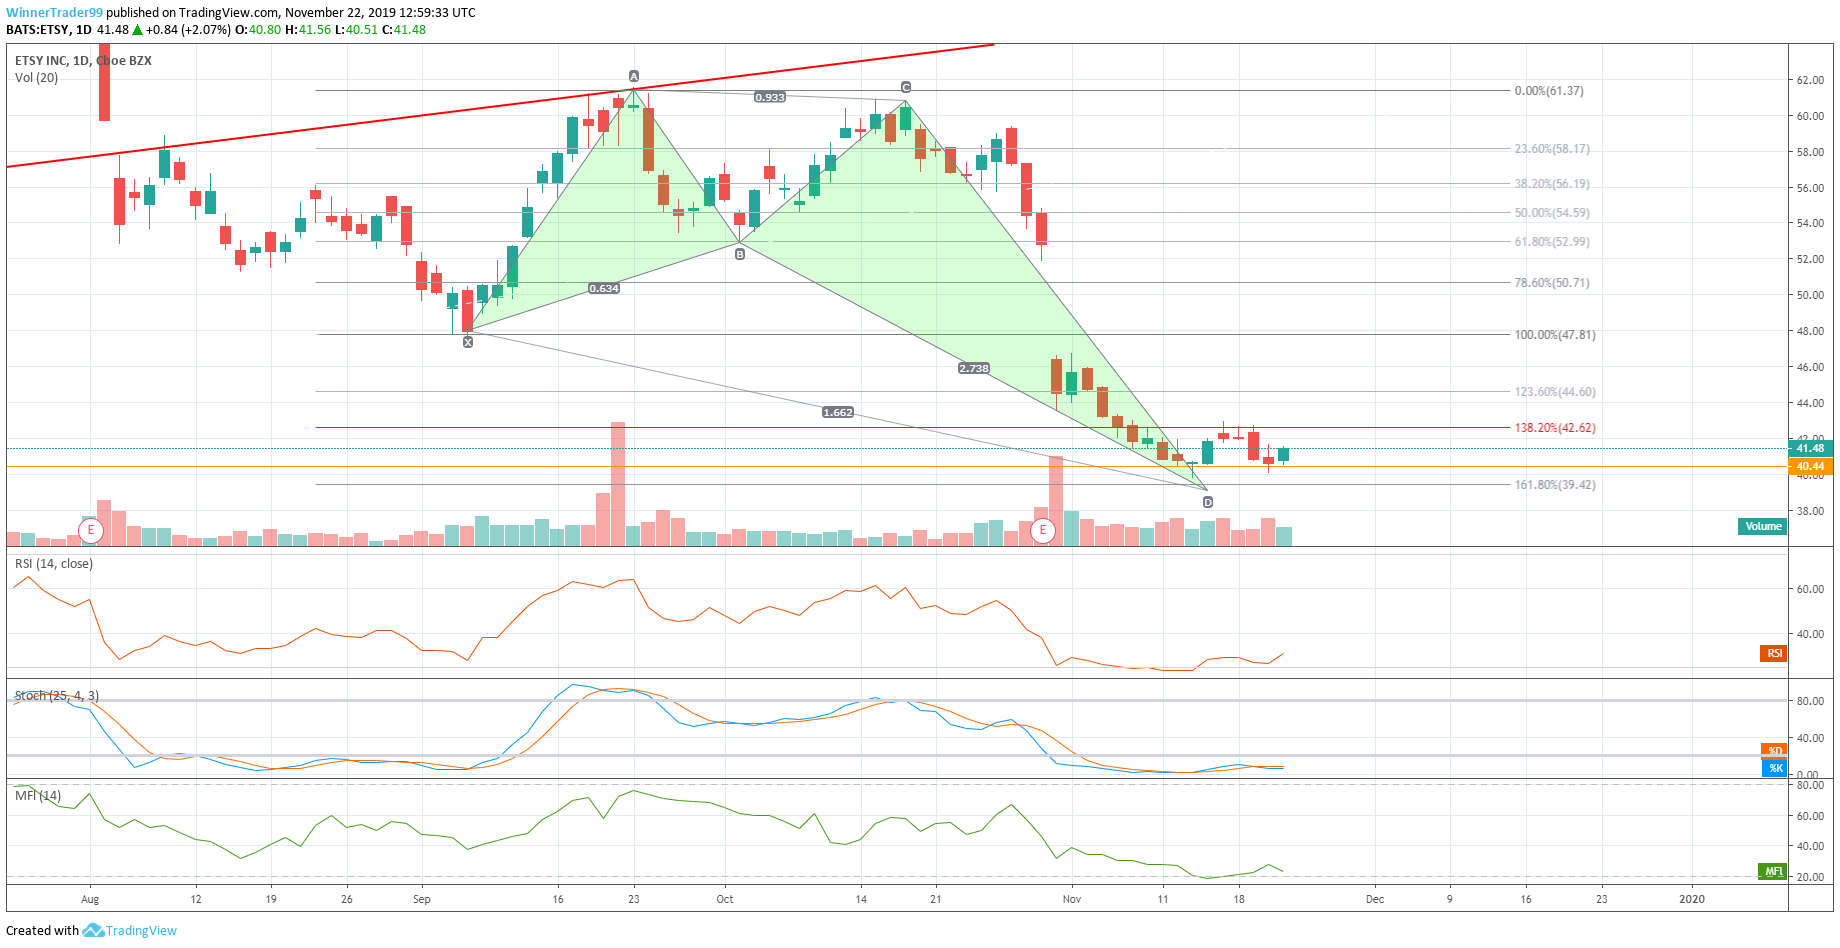Click the 0.933 ratio label

770,97
